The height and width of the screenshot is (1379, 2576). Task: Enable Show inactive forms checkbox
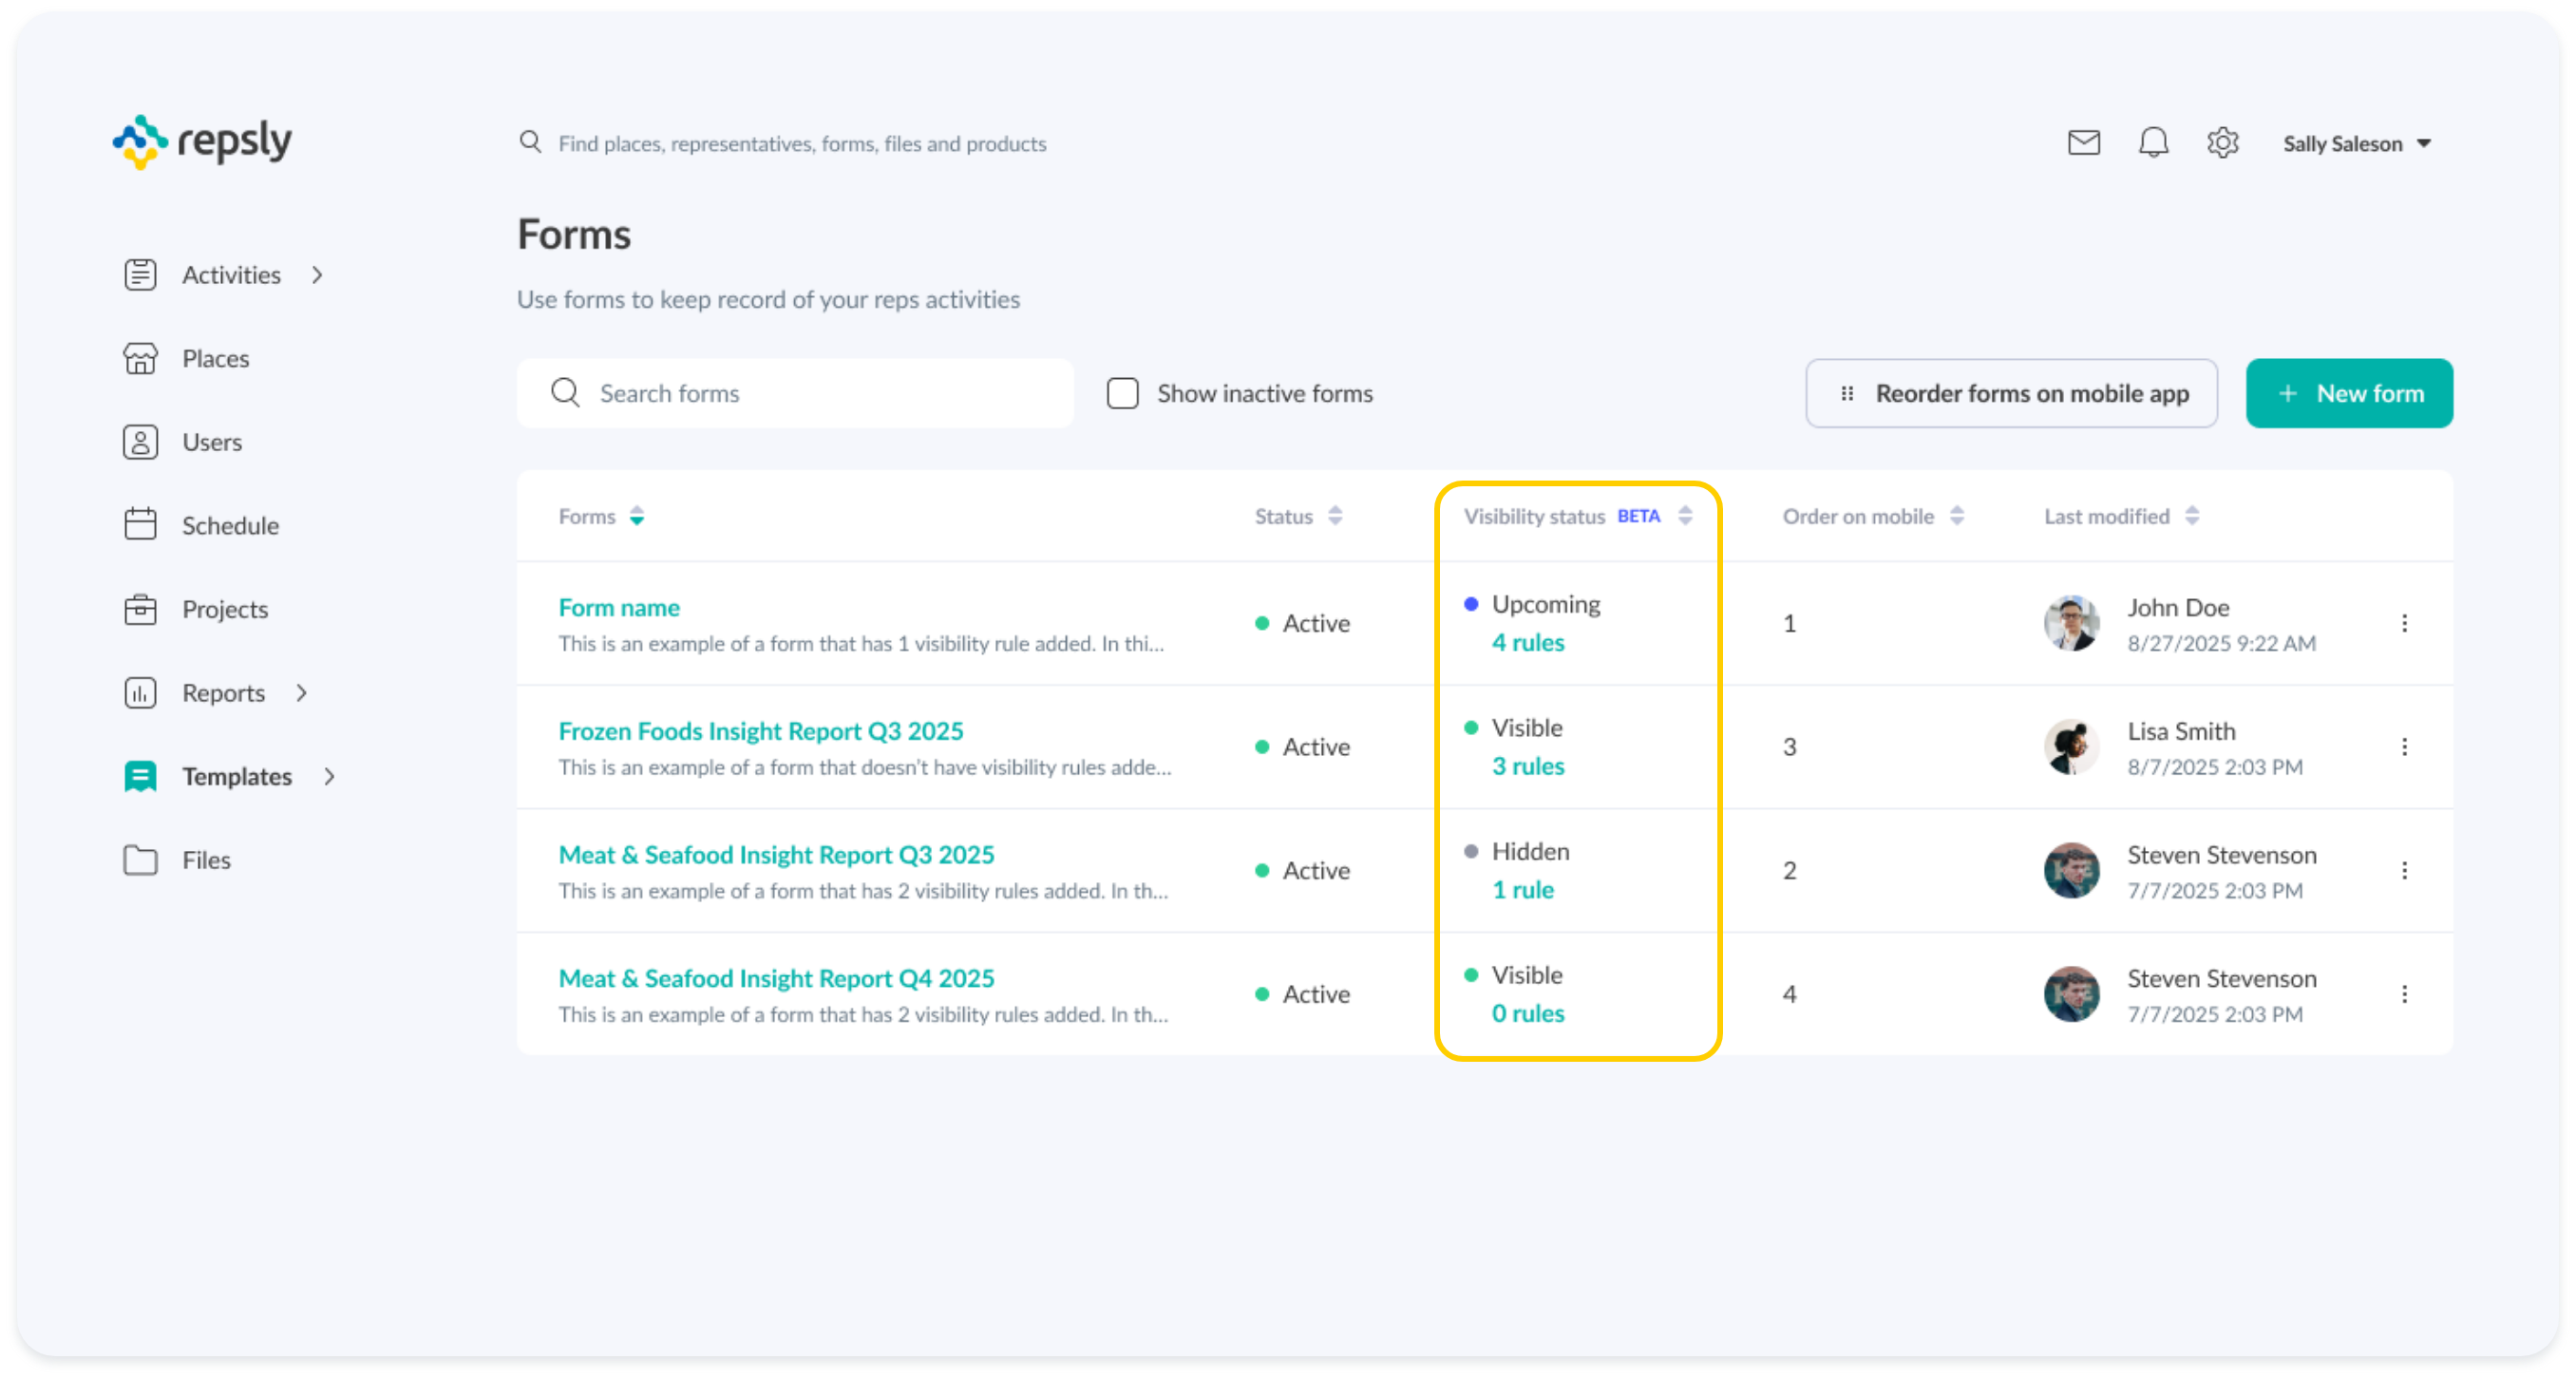[x=1122, y=393]
